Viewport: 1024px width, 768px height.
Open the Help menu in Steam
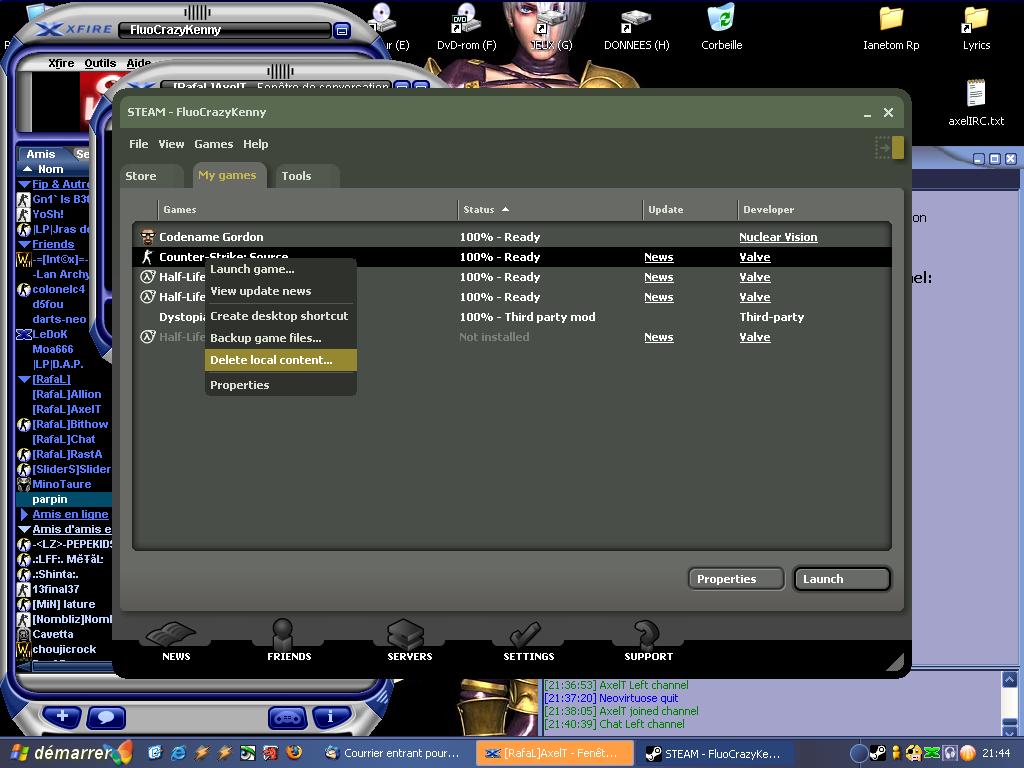pyautogui.click(x=255, y=144)
